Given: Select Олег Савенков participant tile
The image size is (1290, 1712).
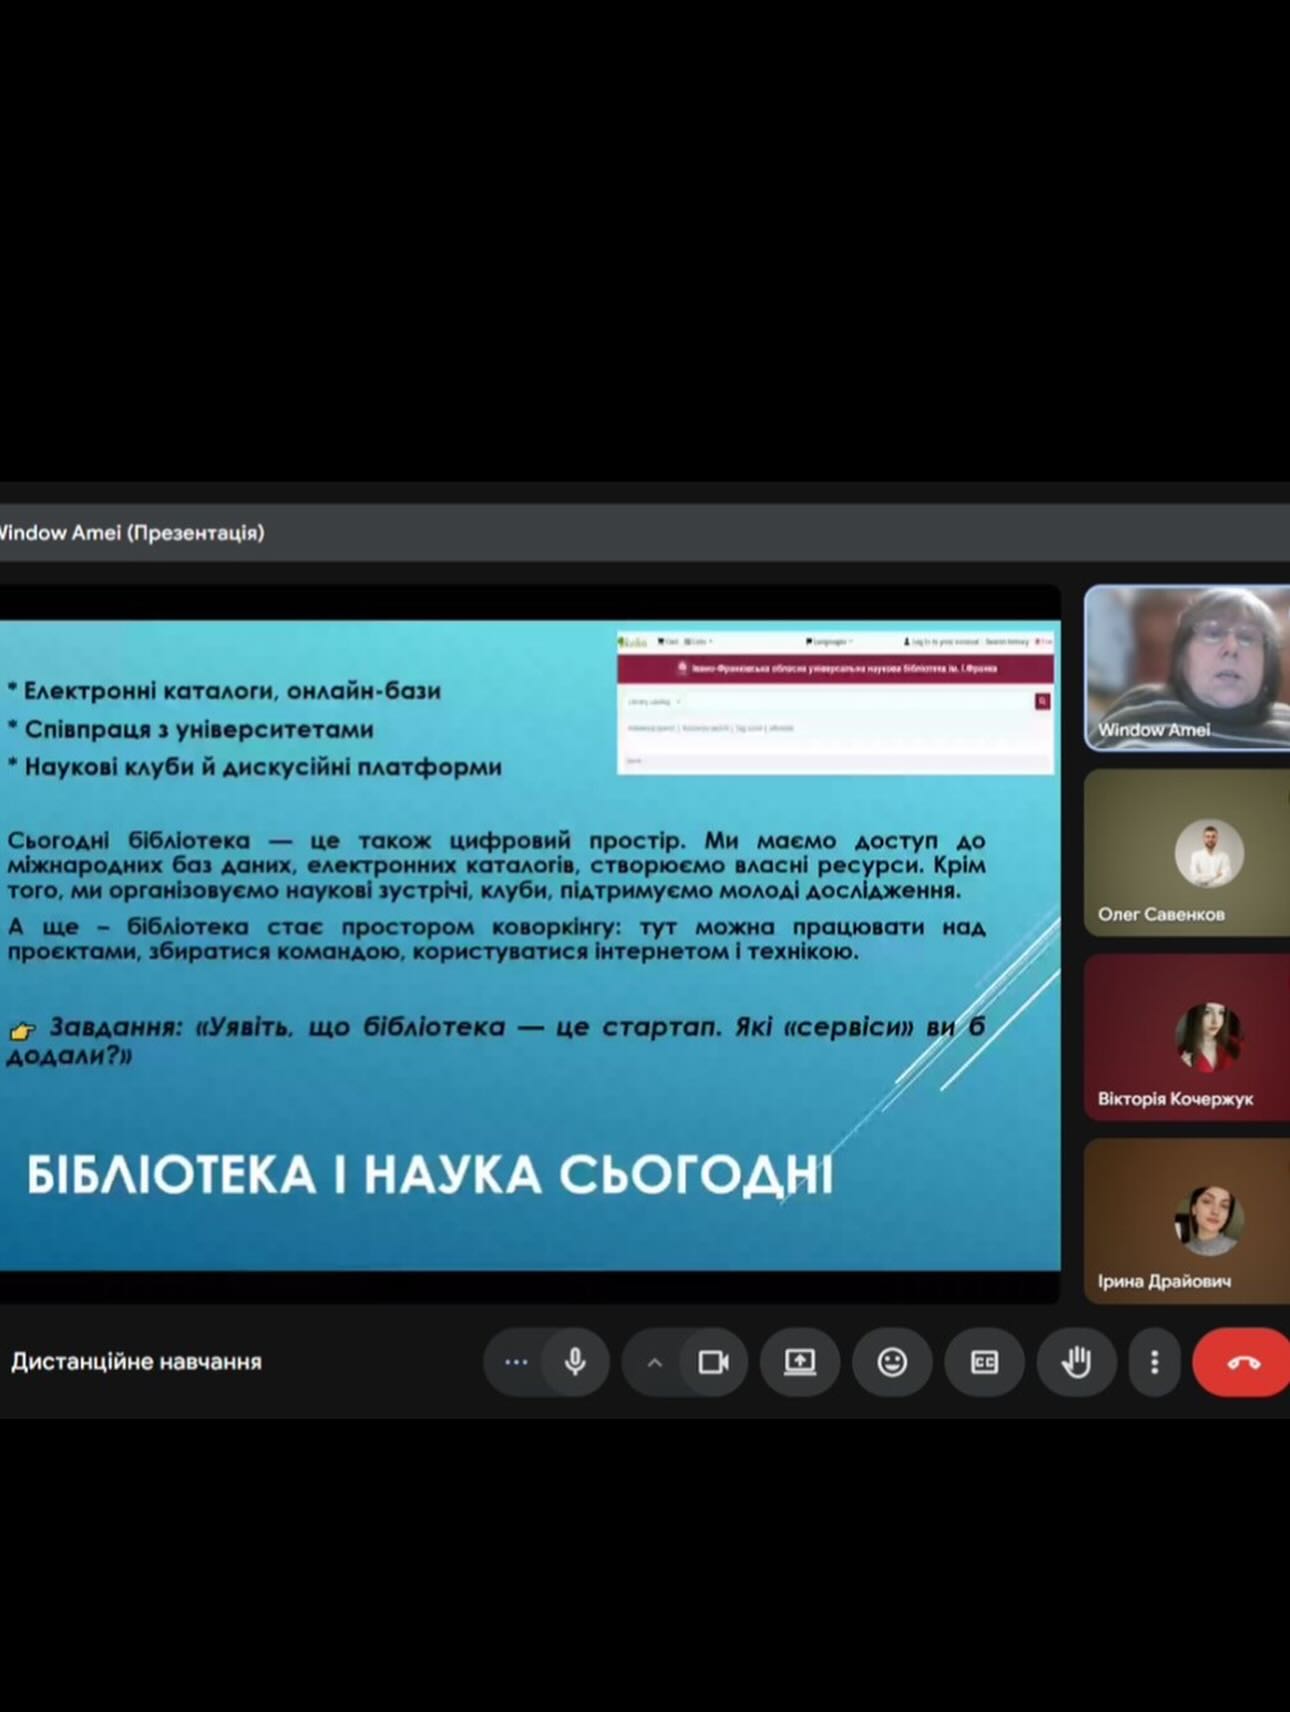Looking at the screenshot, I should pos(1187,852).
